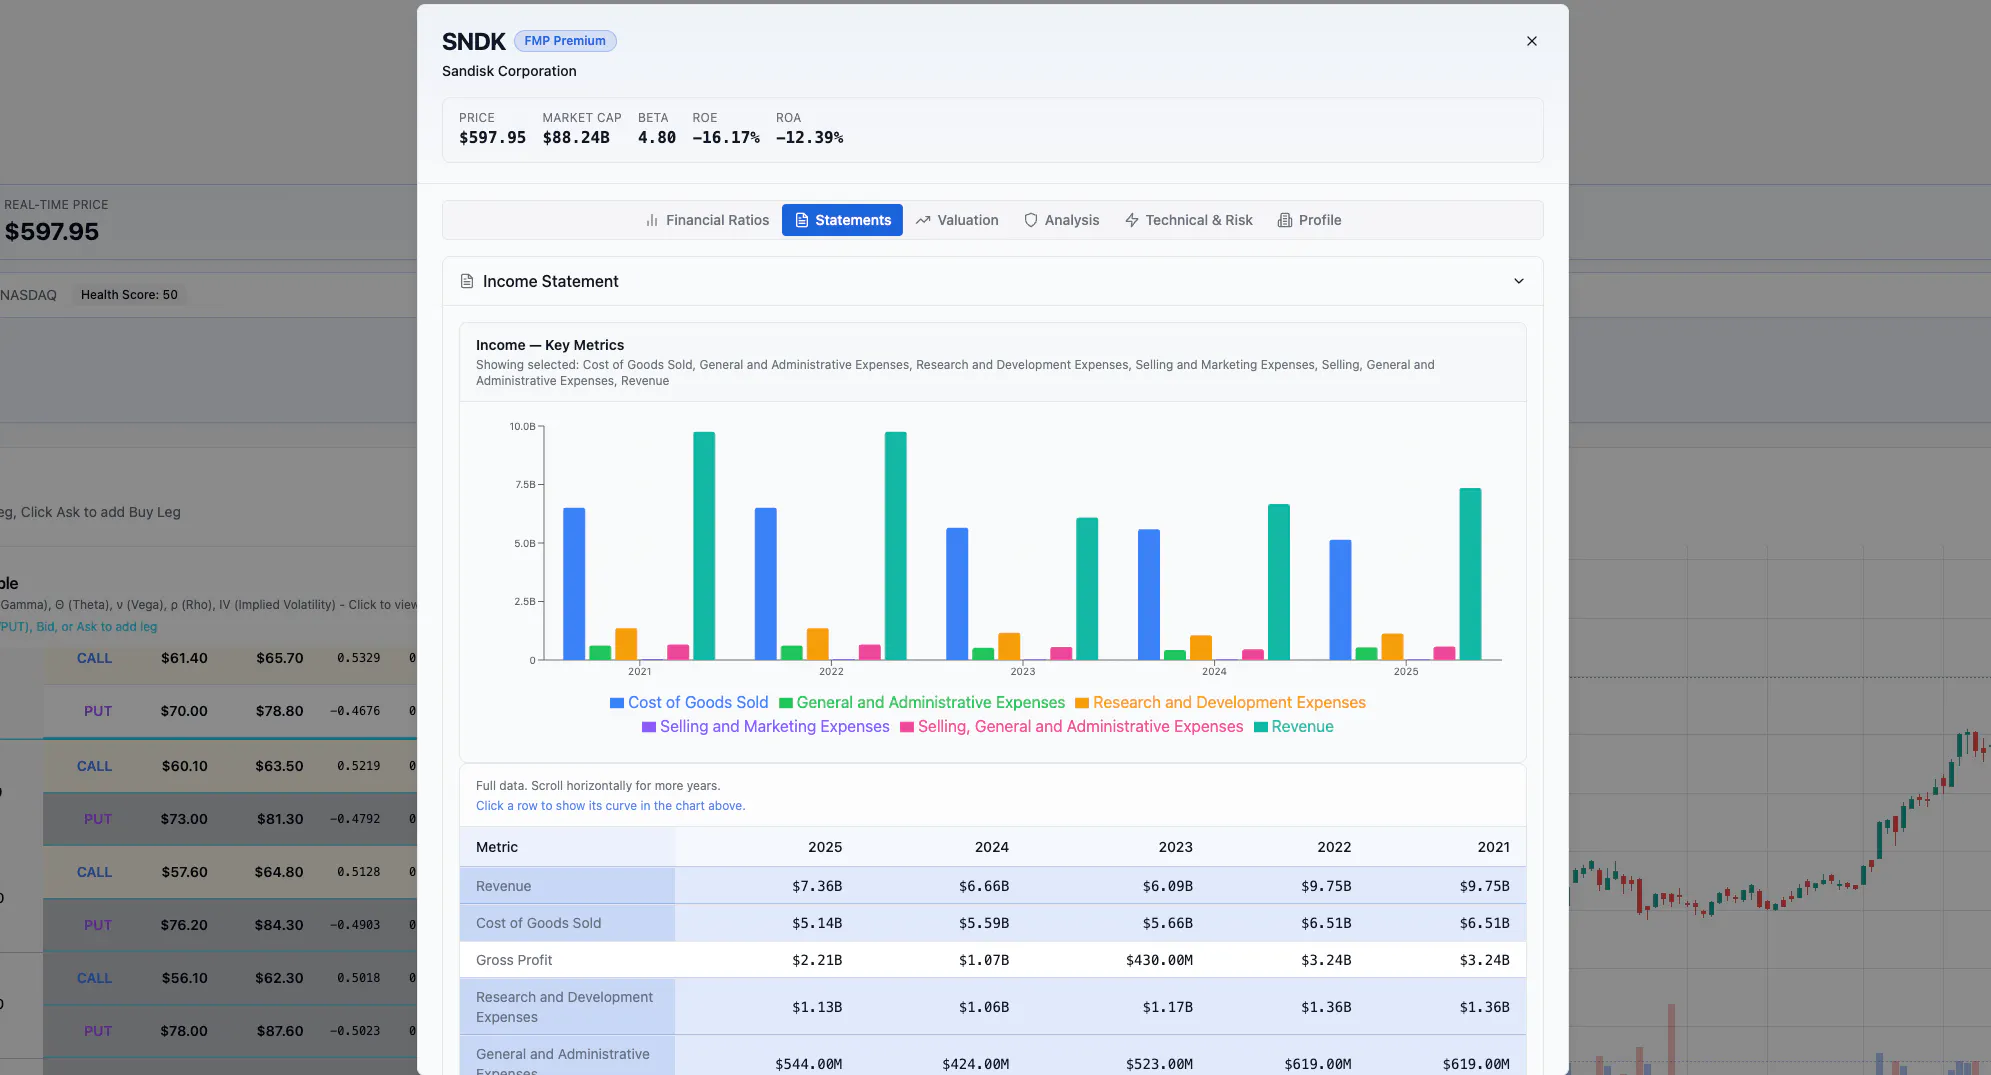
Task: Click $61.40 CALL bid in background options table
Action: coord(184,658)
